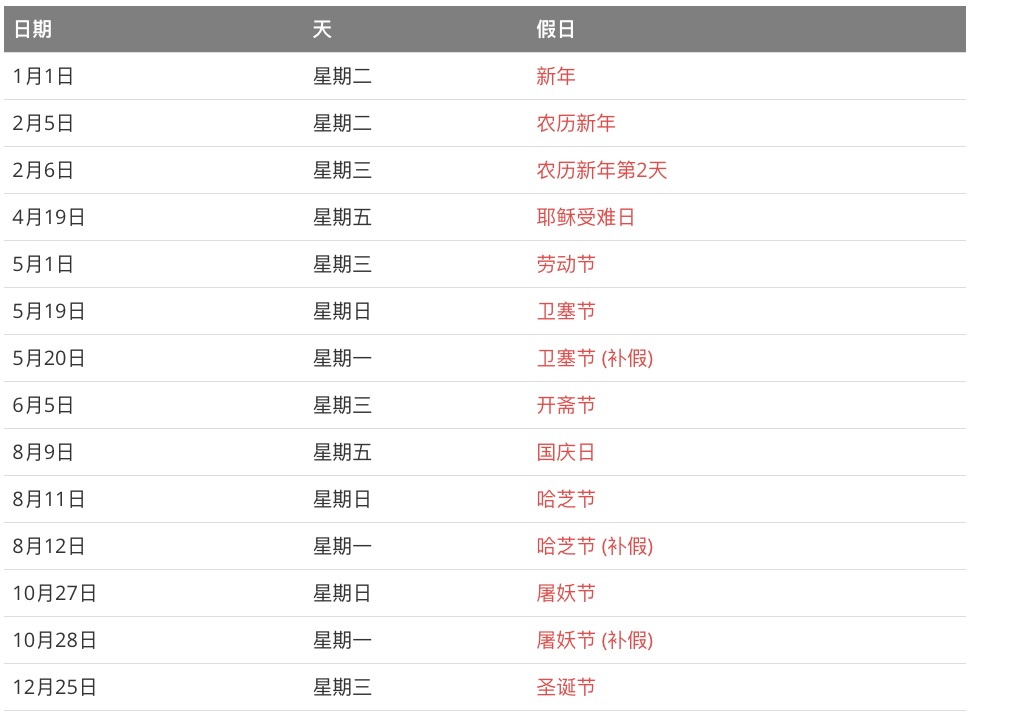Open the 农历新年 holiday link
This screenshot has width=1010, height=723.
pos(575,123)
